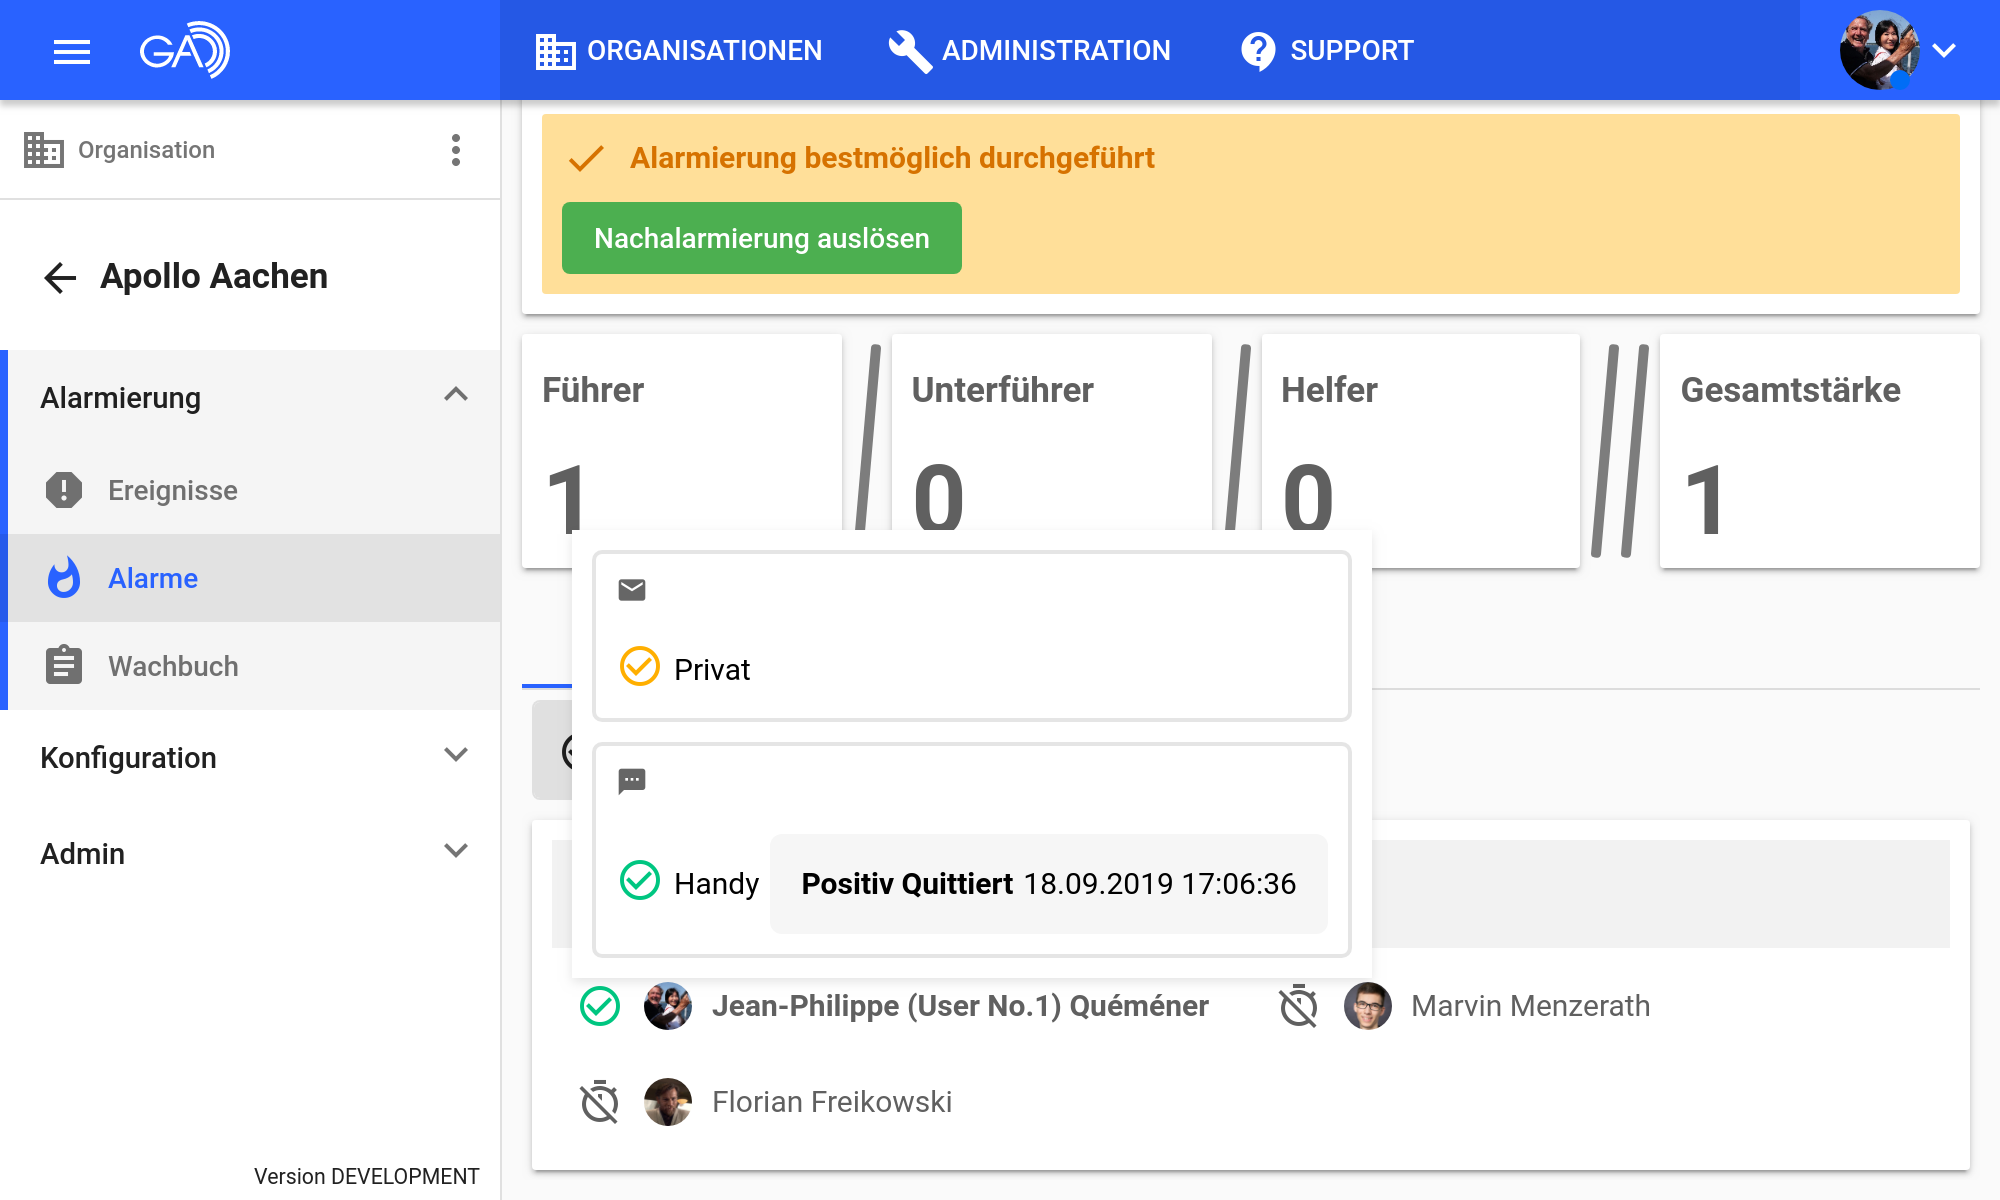Click the GA logo
2000x1200 pixels.
(x=184, y=50)
